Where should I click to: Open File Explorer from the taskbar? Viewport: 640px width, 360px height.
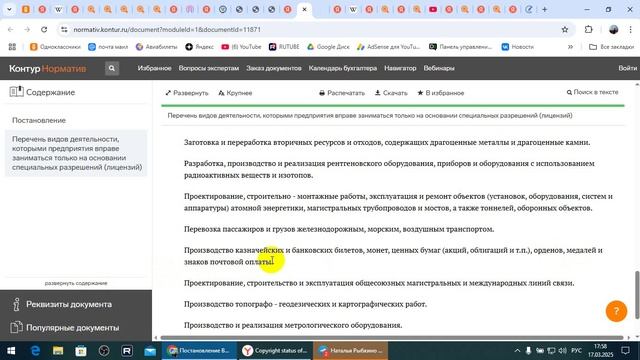[58, 351]
